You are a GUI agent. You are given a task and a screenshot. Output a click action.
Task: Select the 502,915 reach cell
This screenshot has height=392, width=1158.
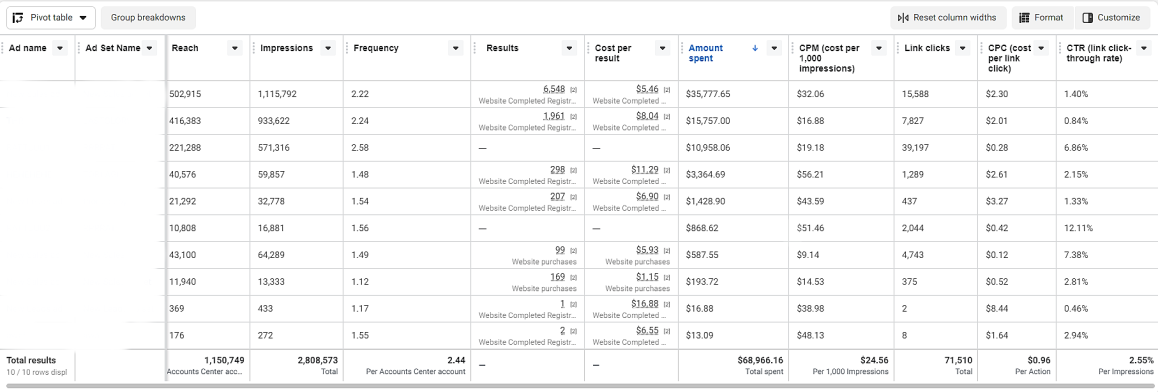208,94
